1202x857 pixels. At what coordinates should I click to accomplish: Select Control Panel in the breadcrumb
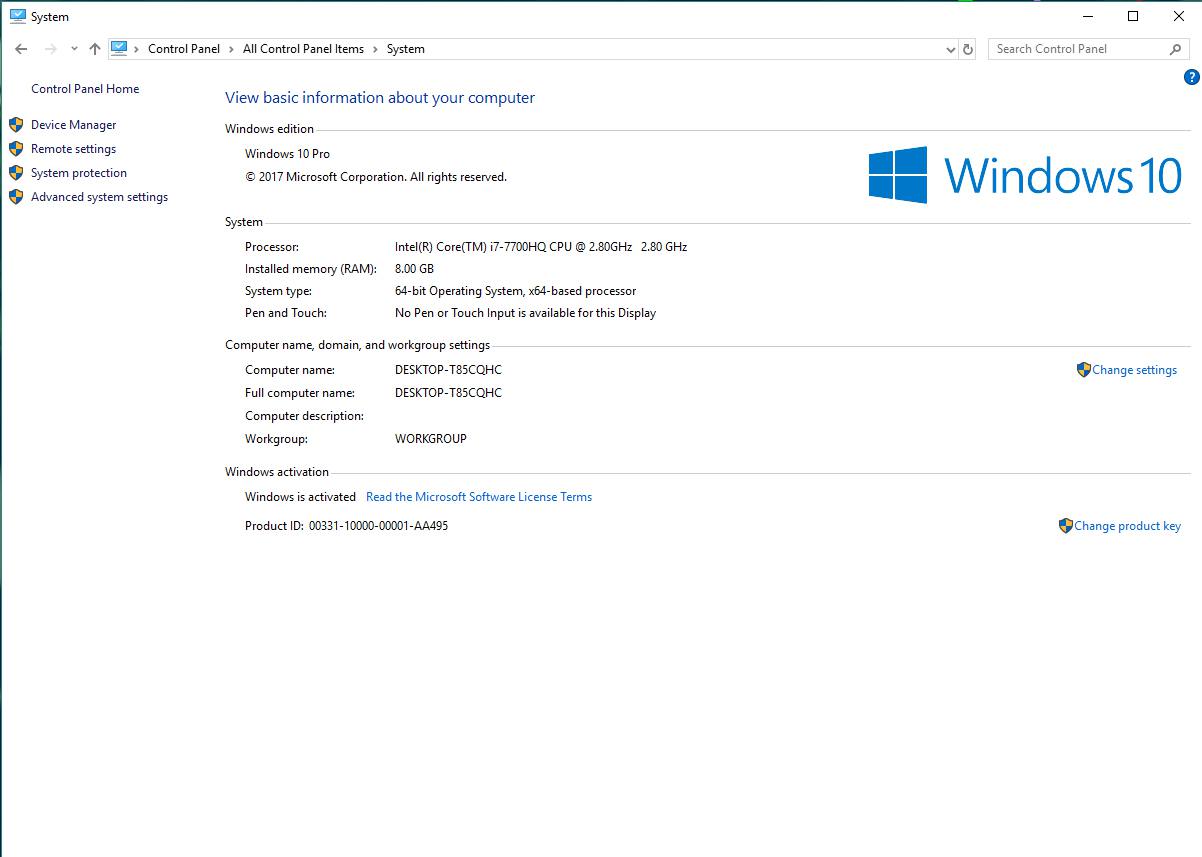(x=184, y=49)
